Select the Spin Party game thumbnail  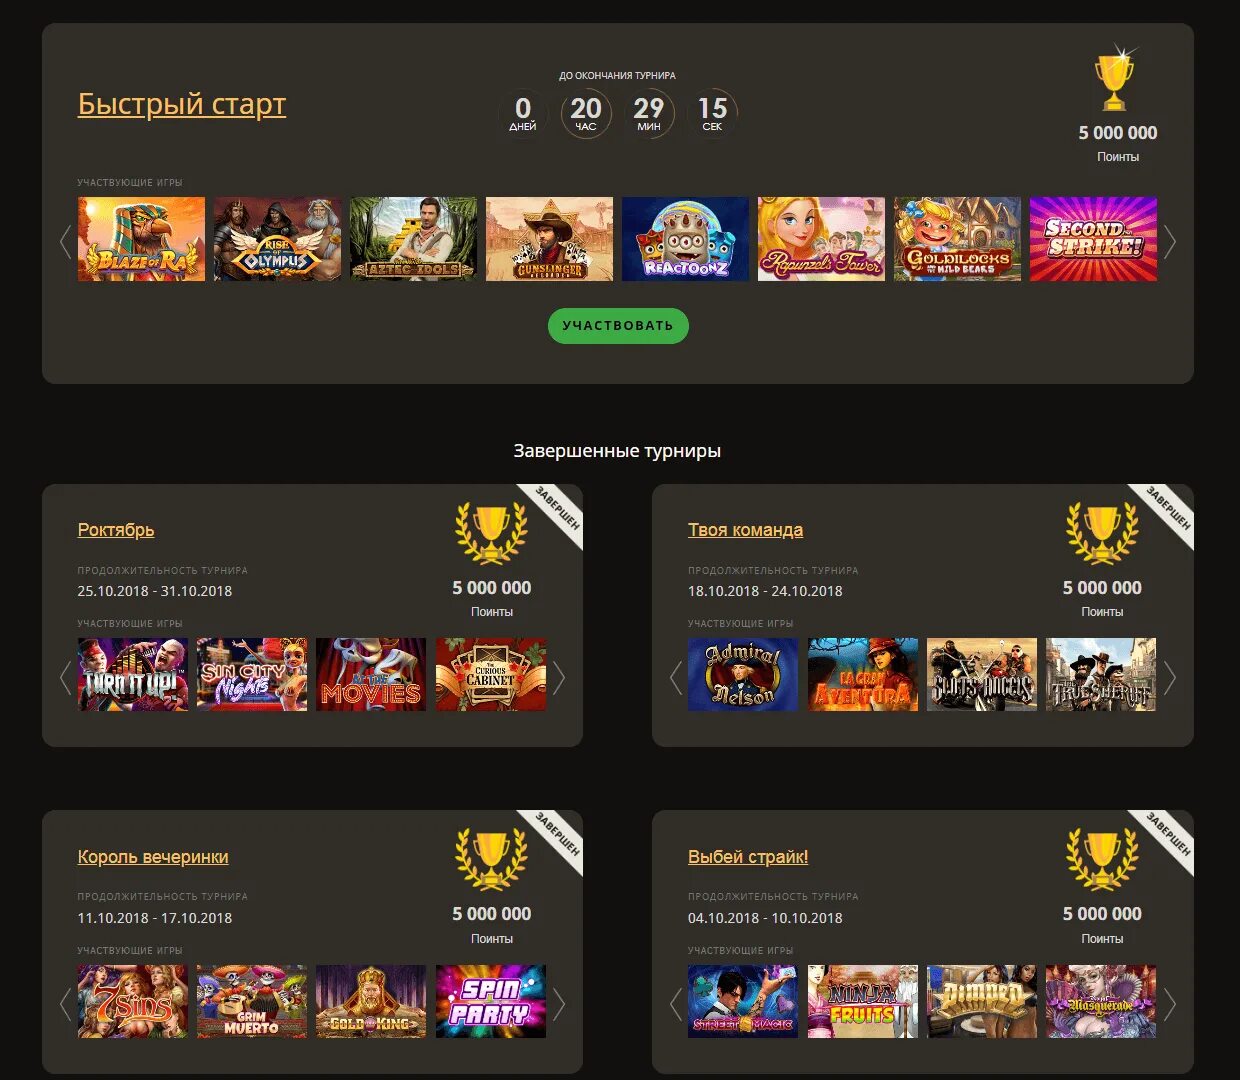(x=491, y=1001)
